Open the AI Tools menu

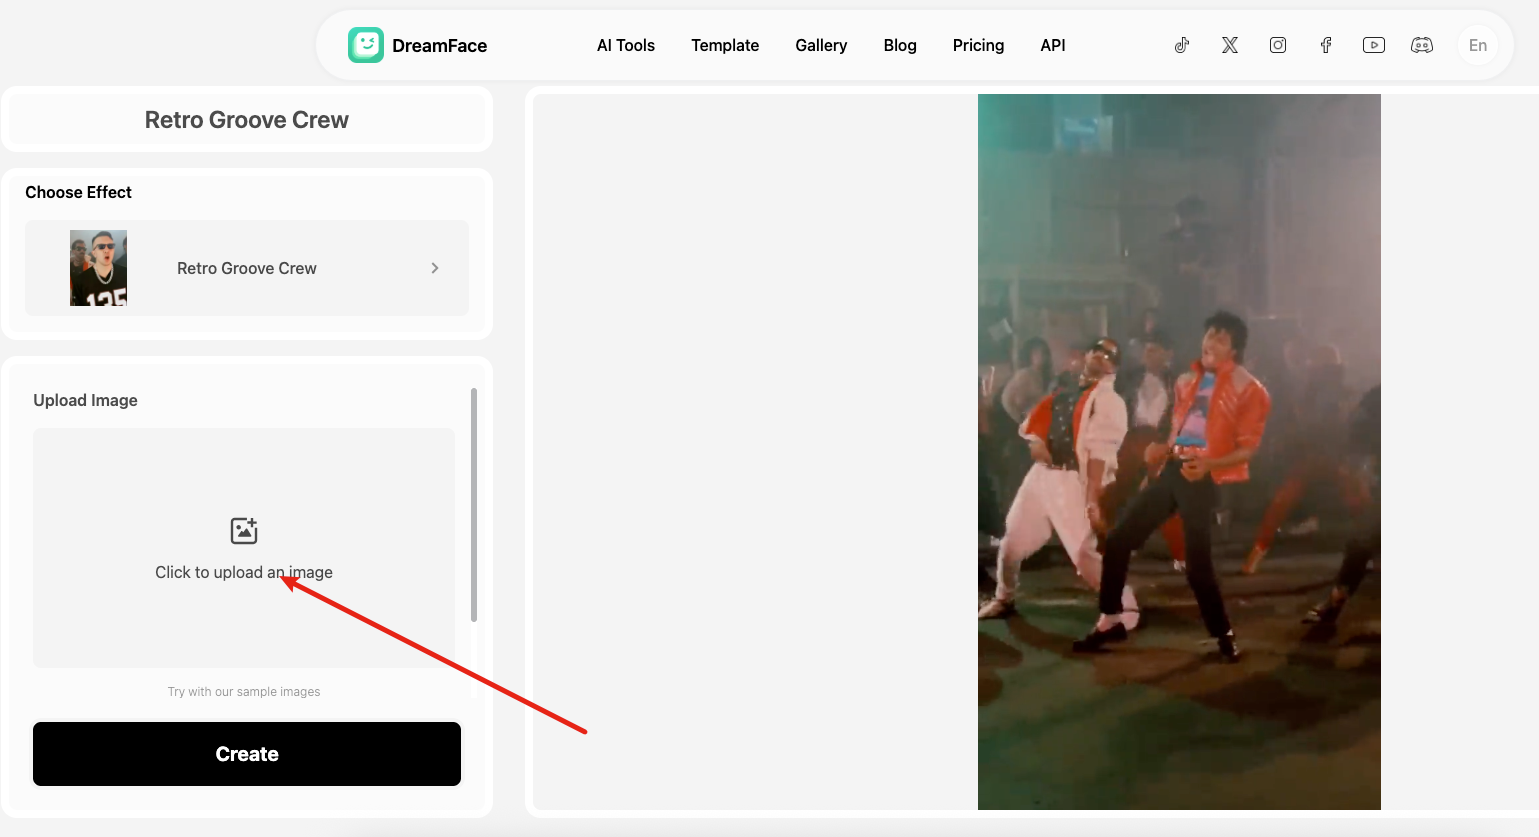[x=626, y=45]
